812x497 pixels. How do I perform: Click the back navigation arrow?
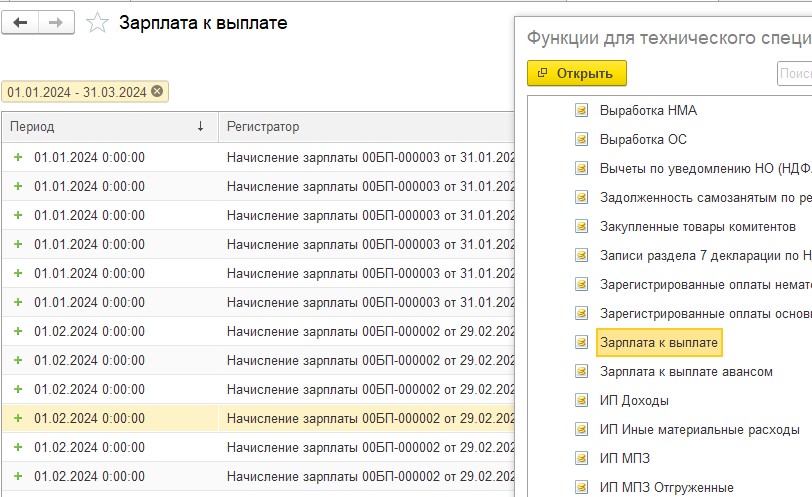pos(20,22)
